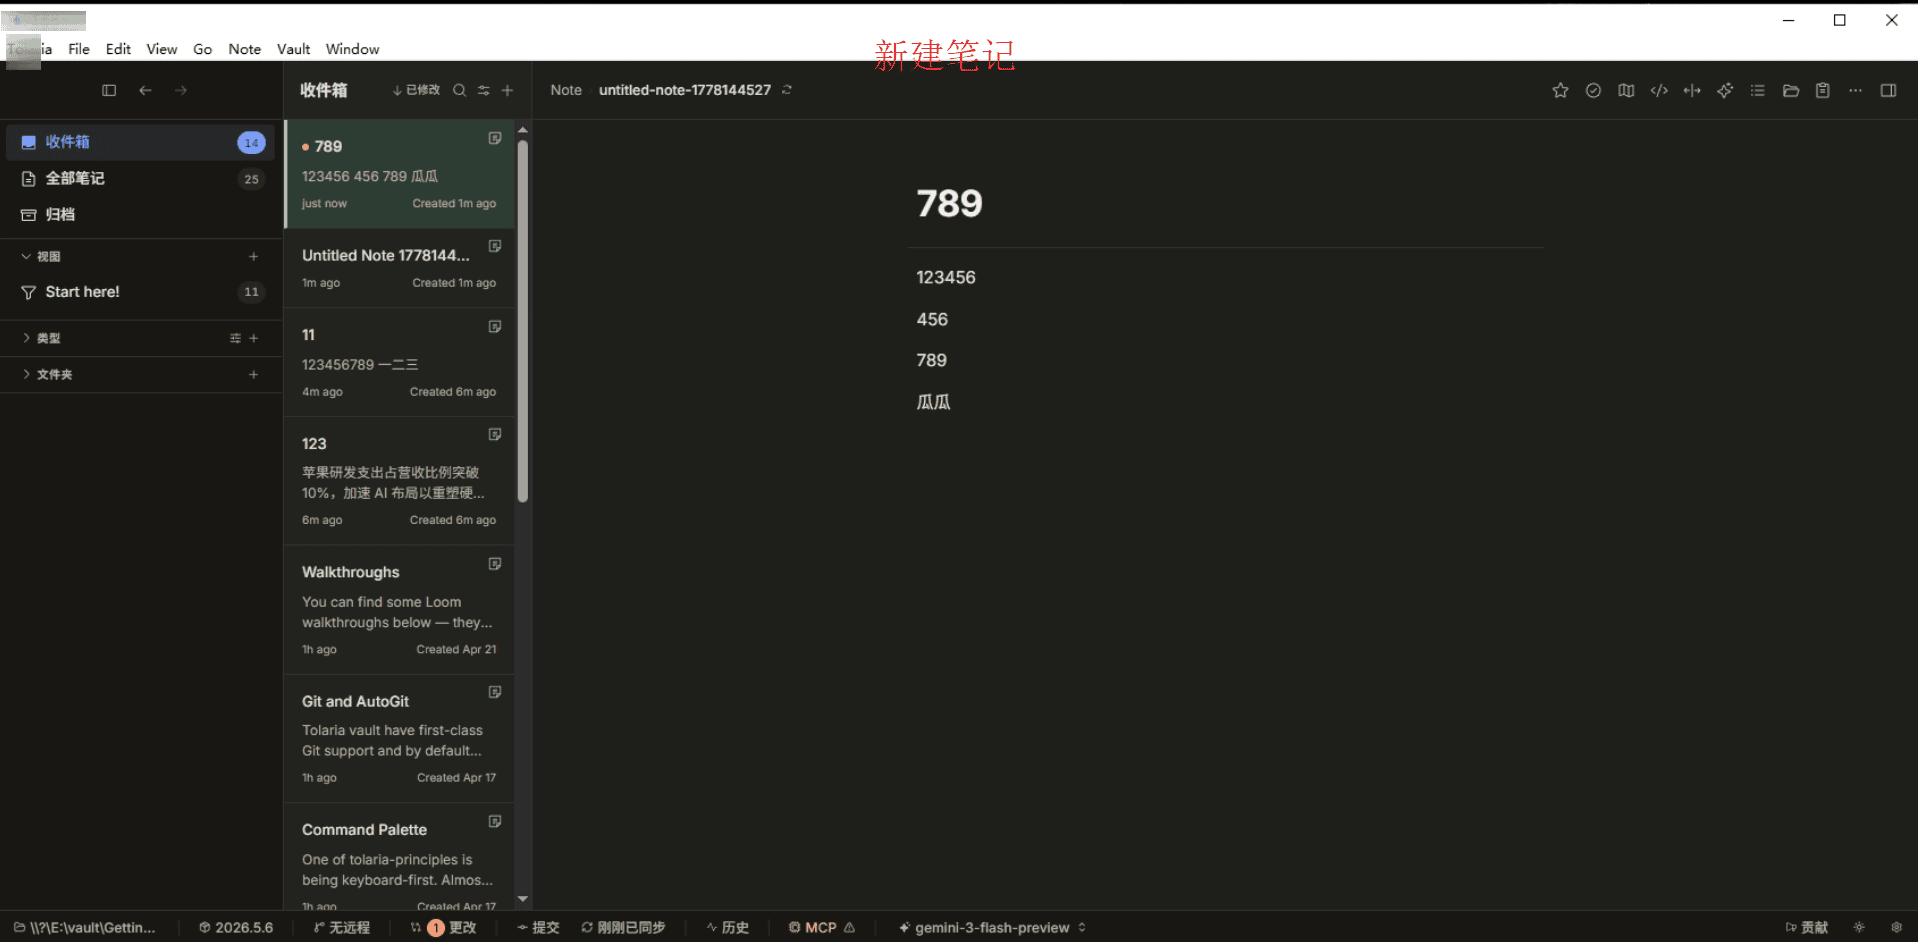Open the Edit menu

point(118,49)
